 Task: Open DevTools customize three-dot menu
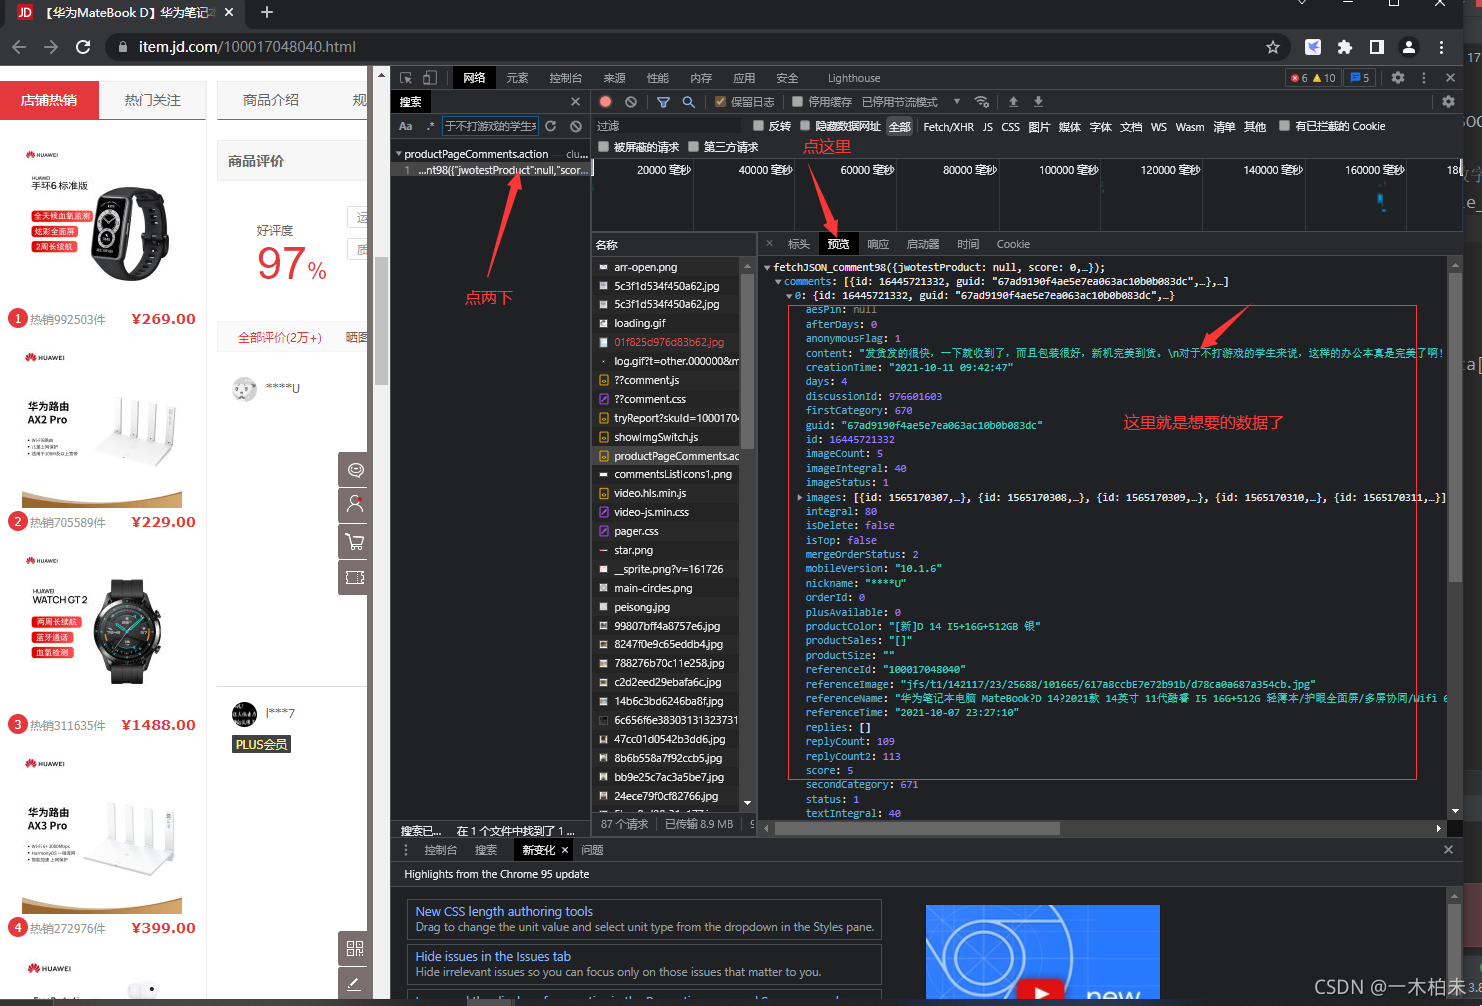click(x=1424, y=78)
